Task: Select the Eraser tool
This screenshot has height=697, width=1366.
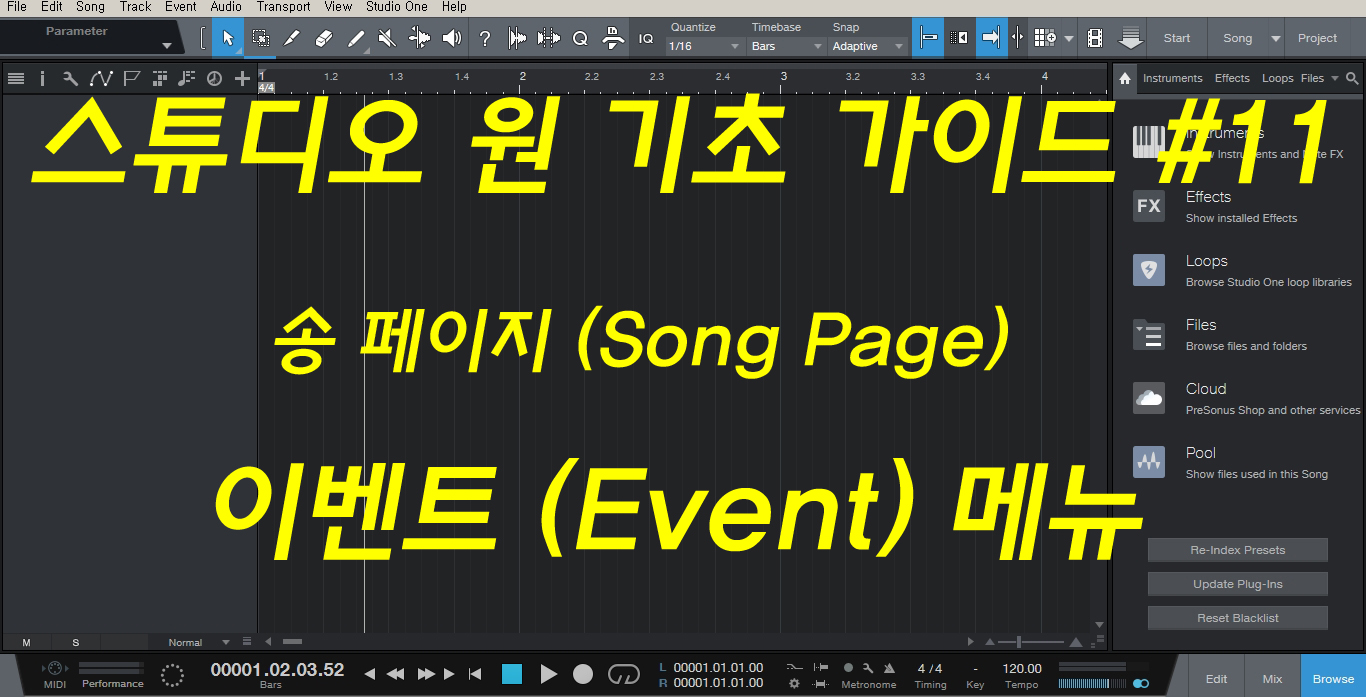Action: click(x=323, y=38)
